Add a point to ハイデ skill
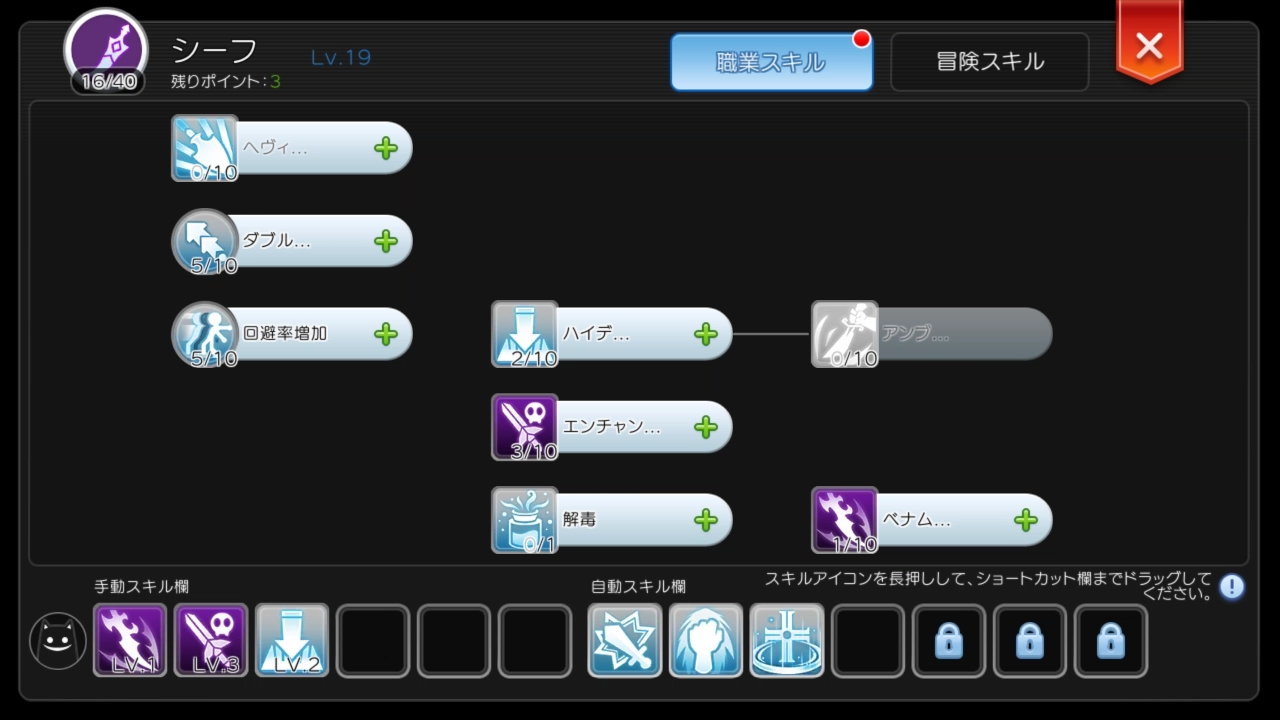 coord(706,334)
